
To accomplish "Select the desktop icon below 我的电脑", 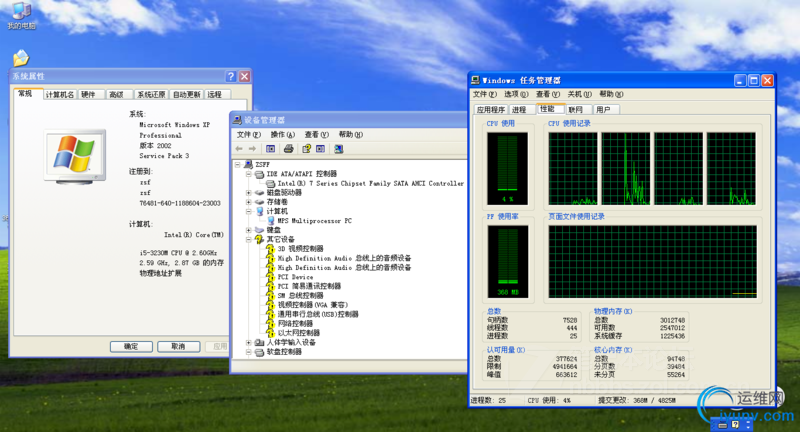I will tap(21, 58).
